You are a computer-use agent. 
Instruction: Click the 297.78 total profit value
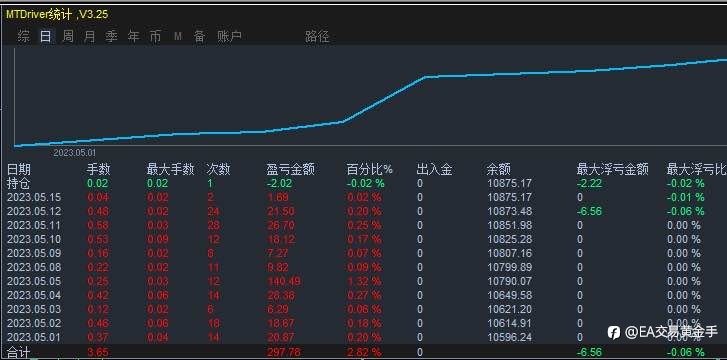pyautogui.click(x=284, y=352)
